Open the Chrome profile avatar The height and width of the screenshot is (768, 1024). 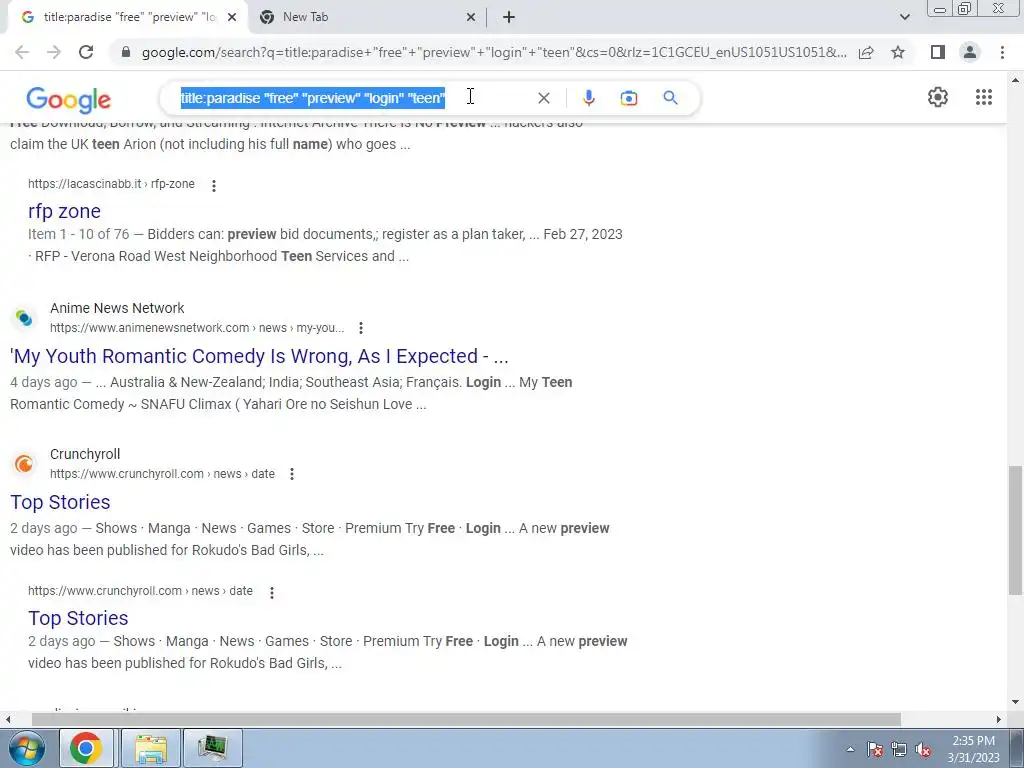coord(970,52)
